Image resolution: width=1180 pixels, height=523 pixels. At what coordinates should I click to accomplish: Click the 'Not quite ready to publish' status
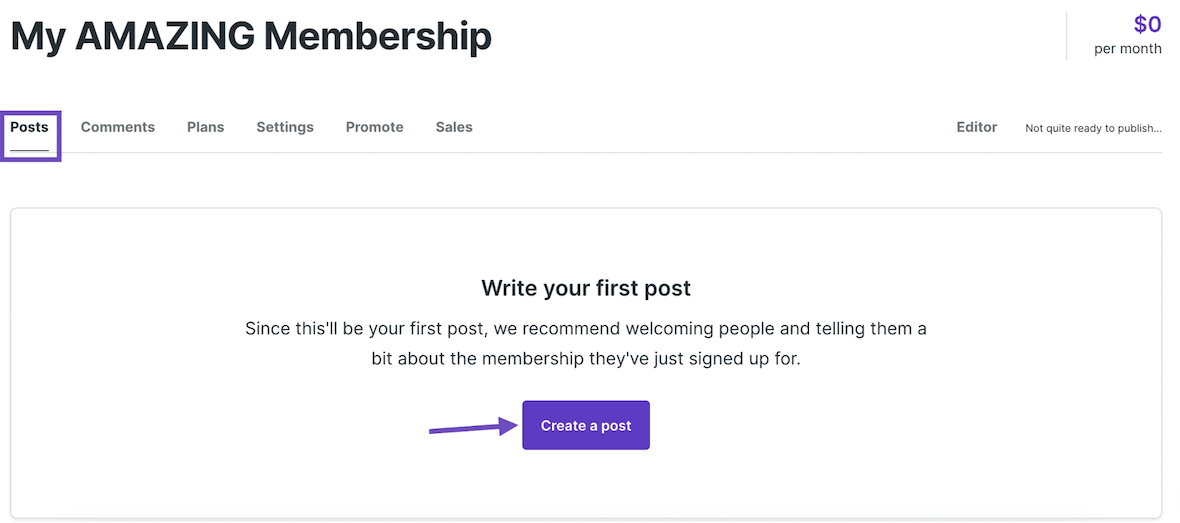click(x=1093, y=128)
